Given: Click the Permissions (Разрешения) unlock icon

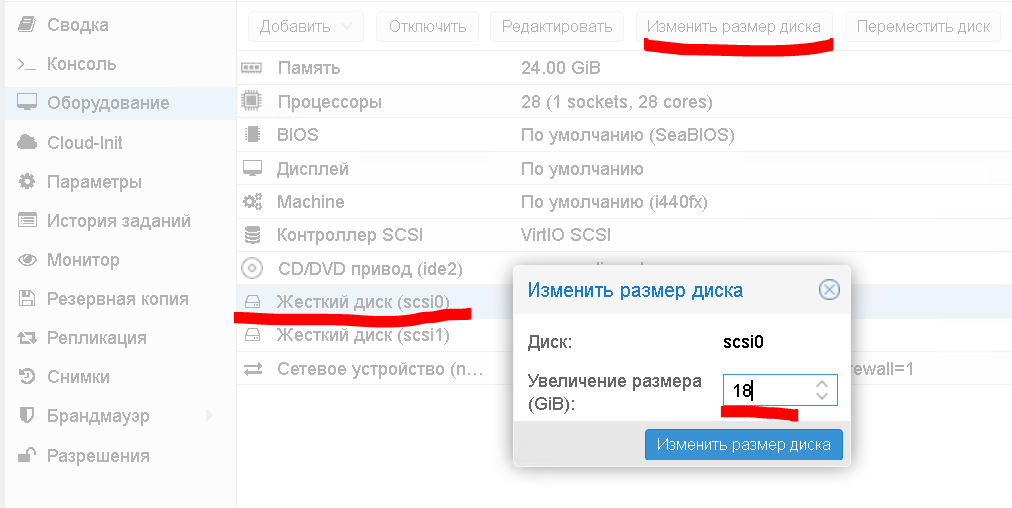Looking at the screenshot, I should tap(27, 456).
